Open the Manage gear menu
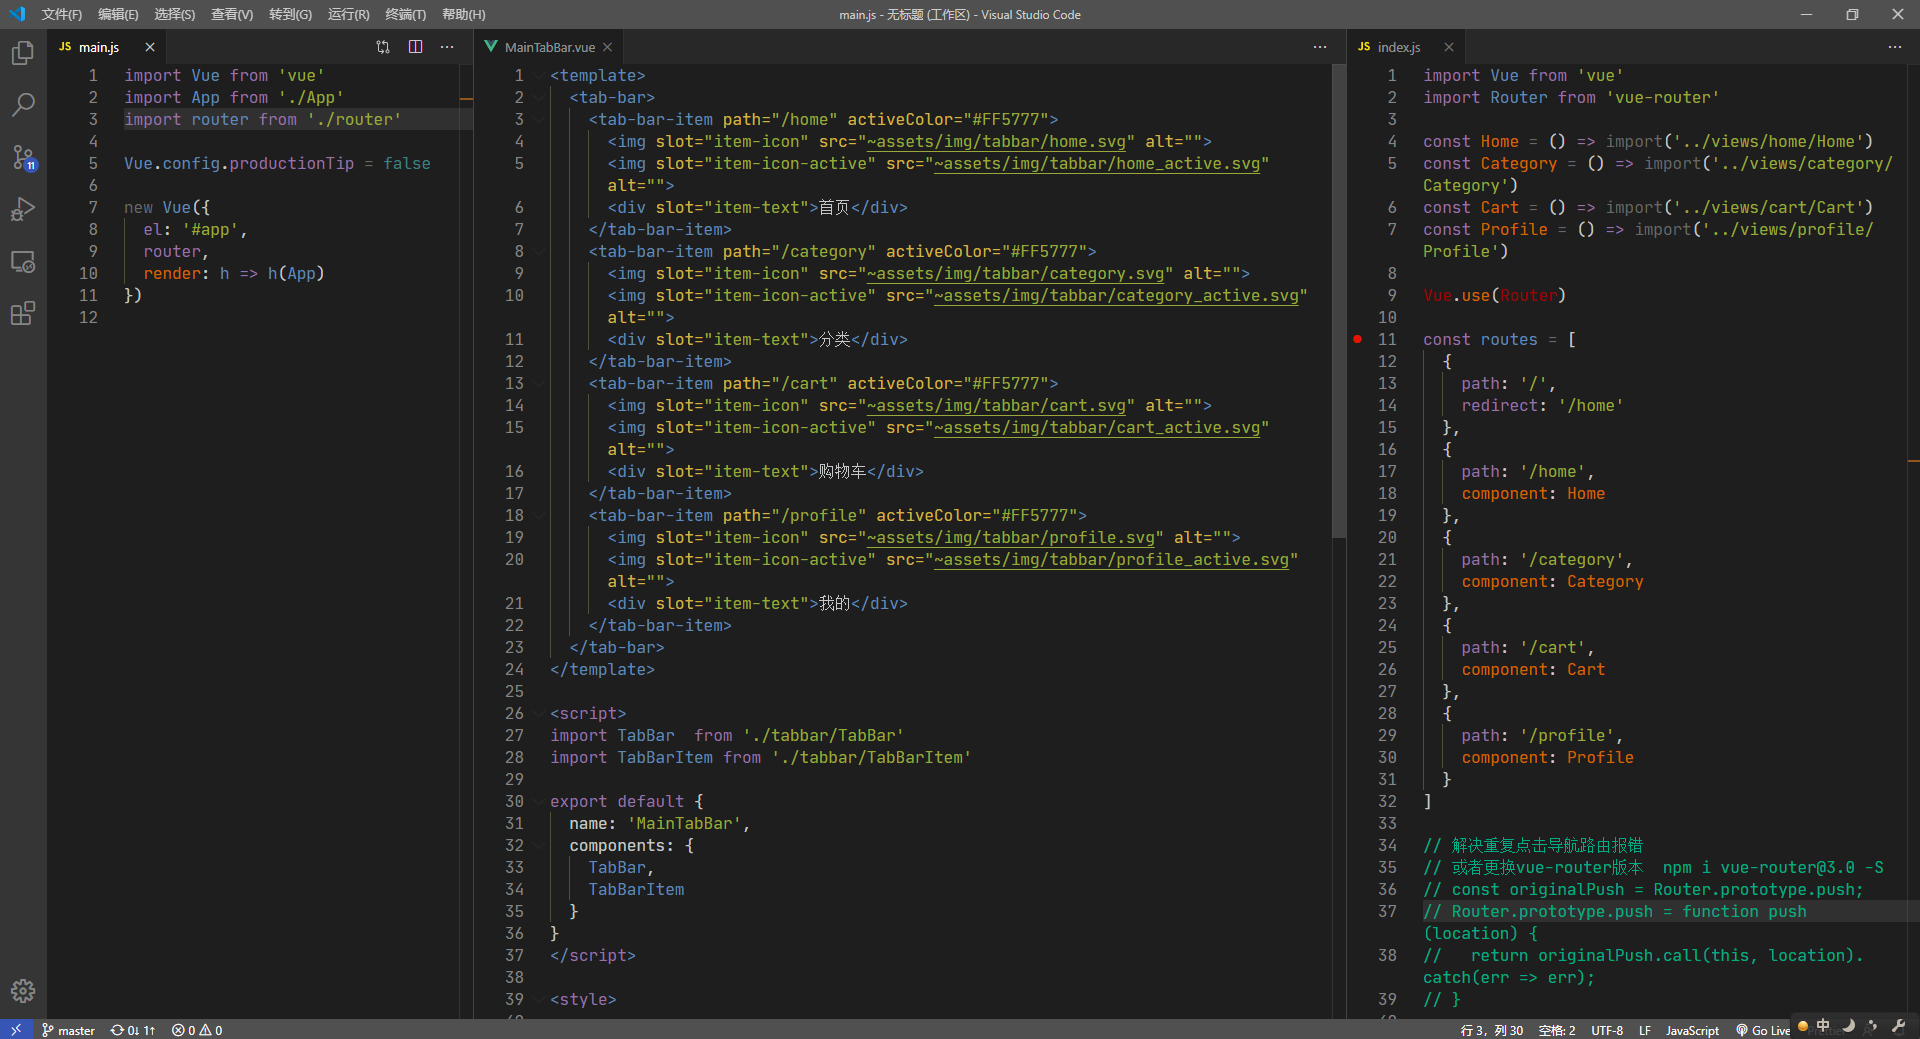 [23, 991]
